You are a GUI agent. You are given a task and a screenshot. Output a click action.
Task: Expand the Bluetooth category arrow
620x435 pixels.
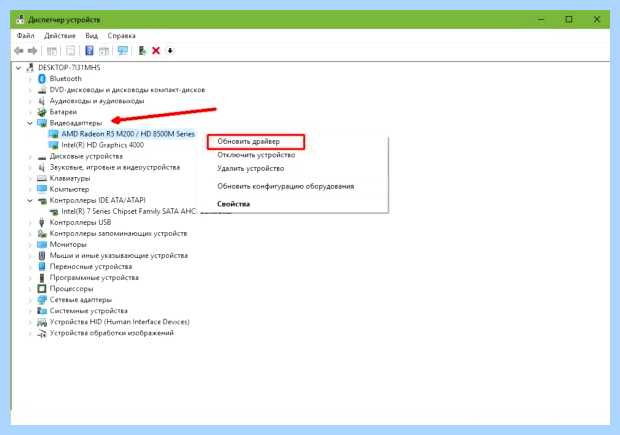(30, 79)
